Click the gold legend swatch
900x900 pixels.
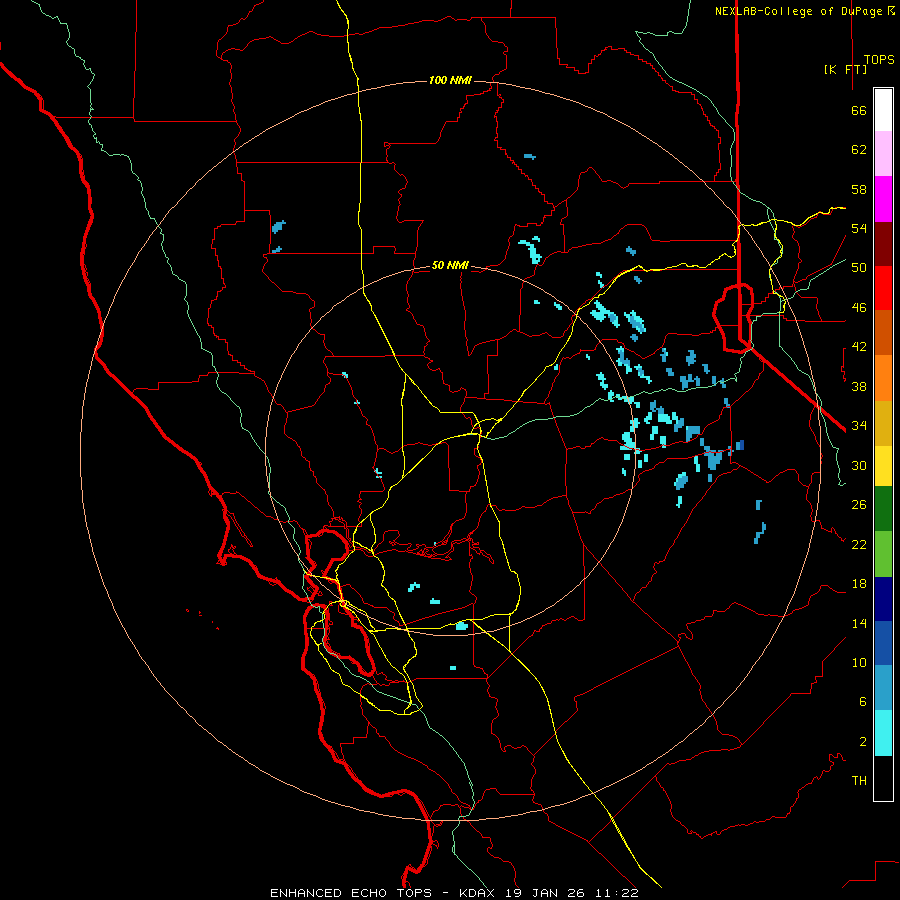(883, 423)
